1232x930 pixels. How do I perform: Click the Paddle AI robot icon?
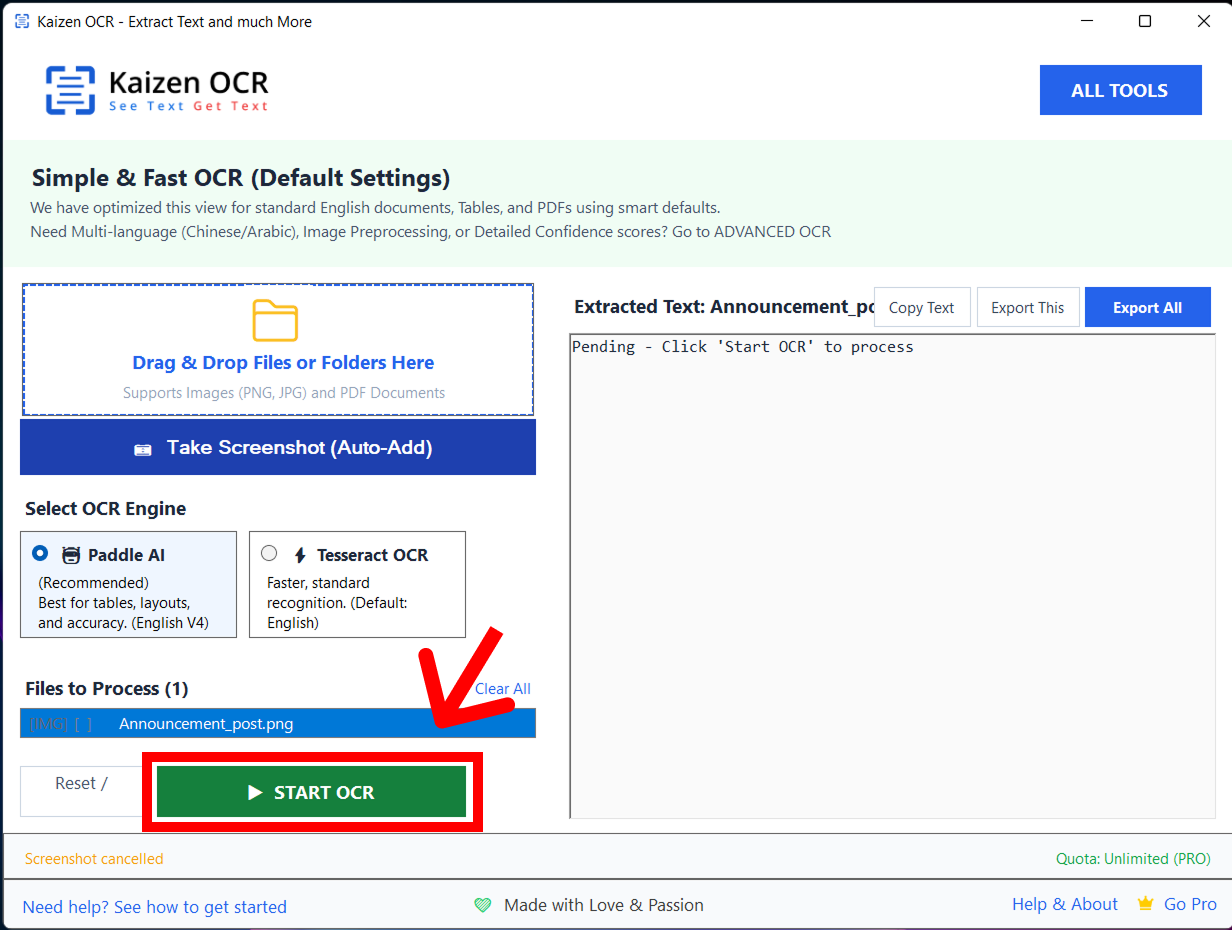(71, 555)
